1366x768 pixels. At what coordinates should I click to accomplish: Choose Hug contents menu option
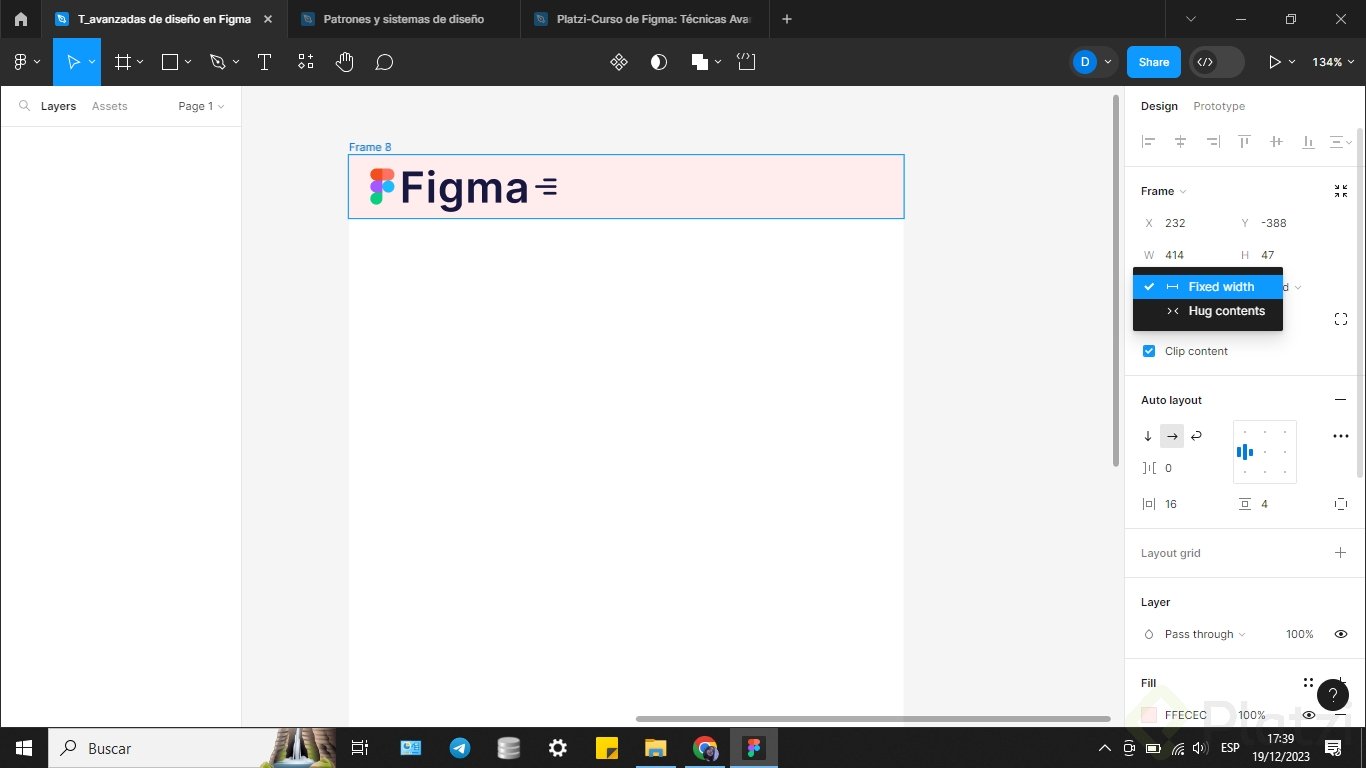point(1208,311)
